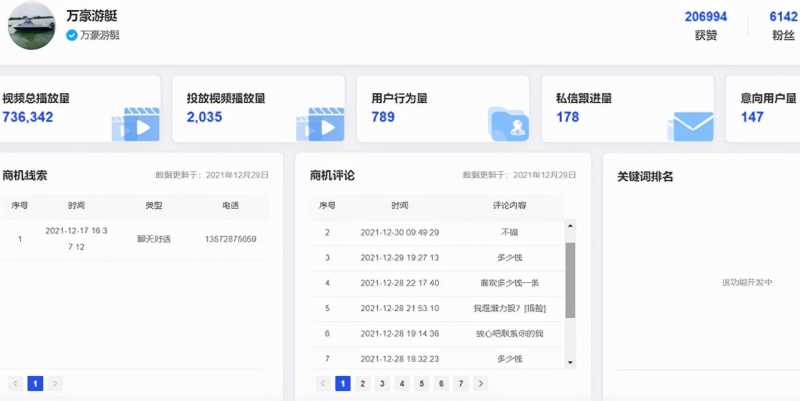Click comment 多少钱 in row 7

(x=509, y=359)
